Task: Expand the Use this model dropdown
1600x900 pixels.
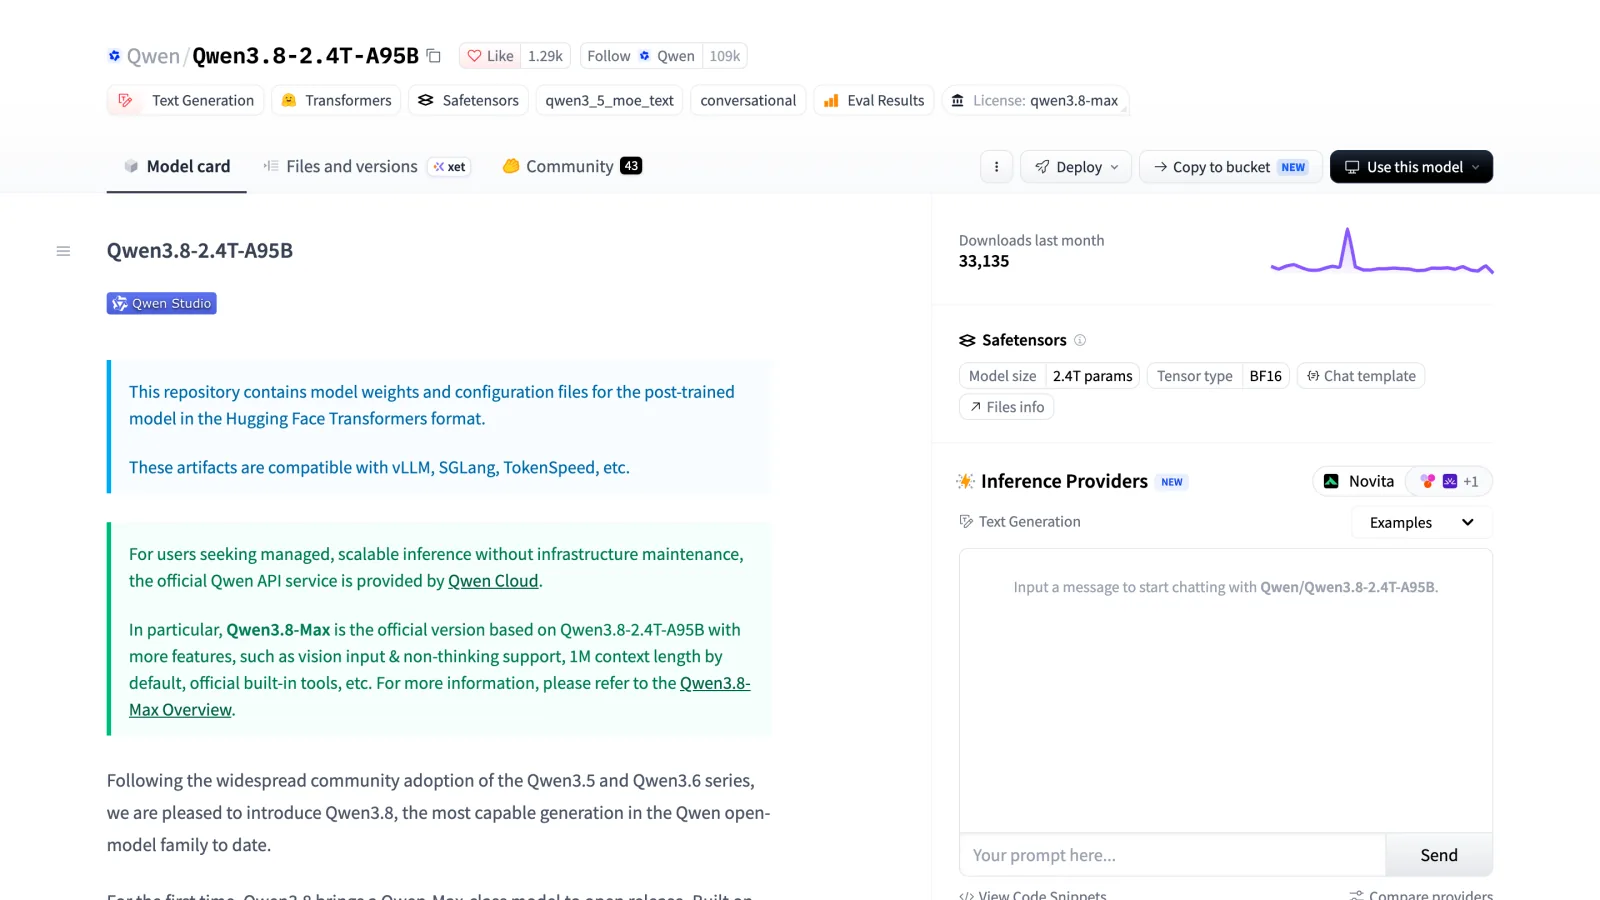Action: [1411, 167]
